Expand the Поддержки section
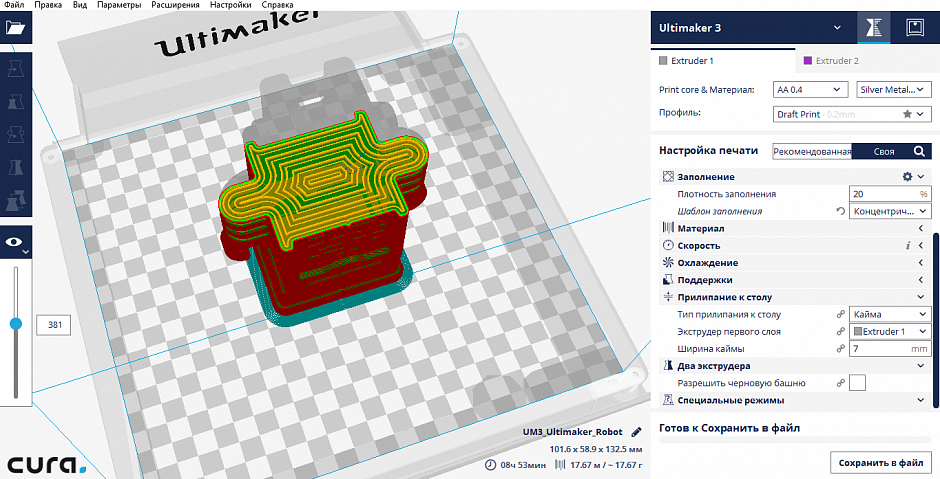This screenshot has width=940, height=479. [x=920, y=280]
